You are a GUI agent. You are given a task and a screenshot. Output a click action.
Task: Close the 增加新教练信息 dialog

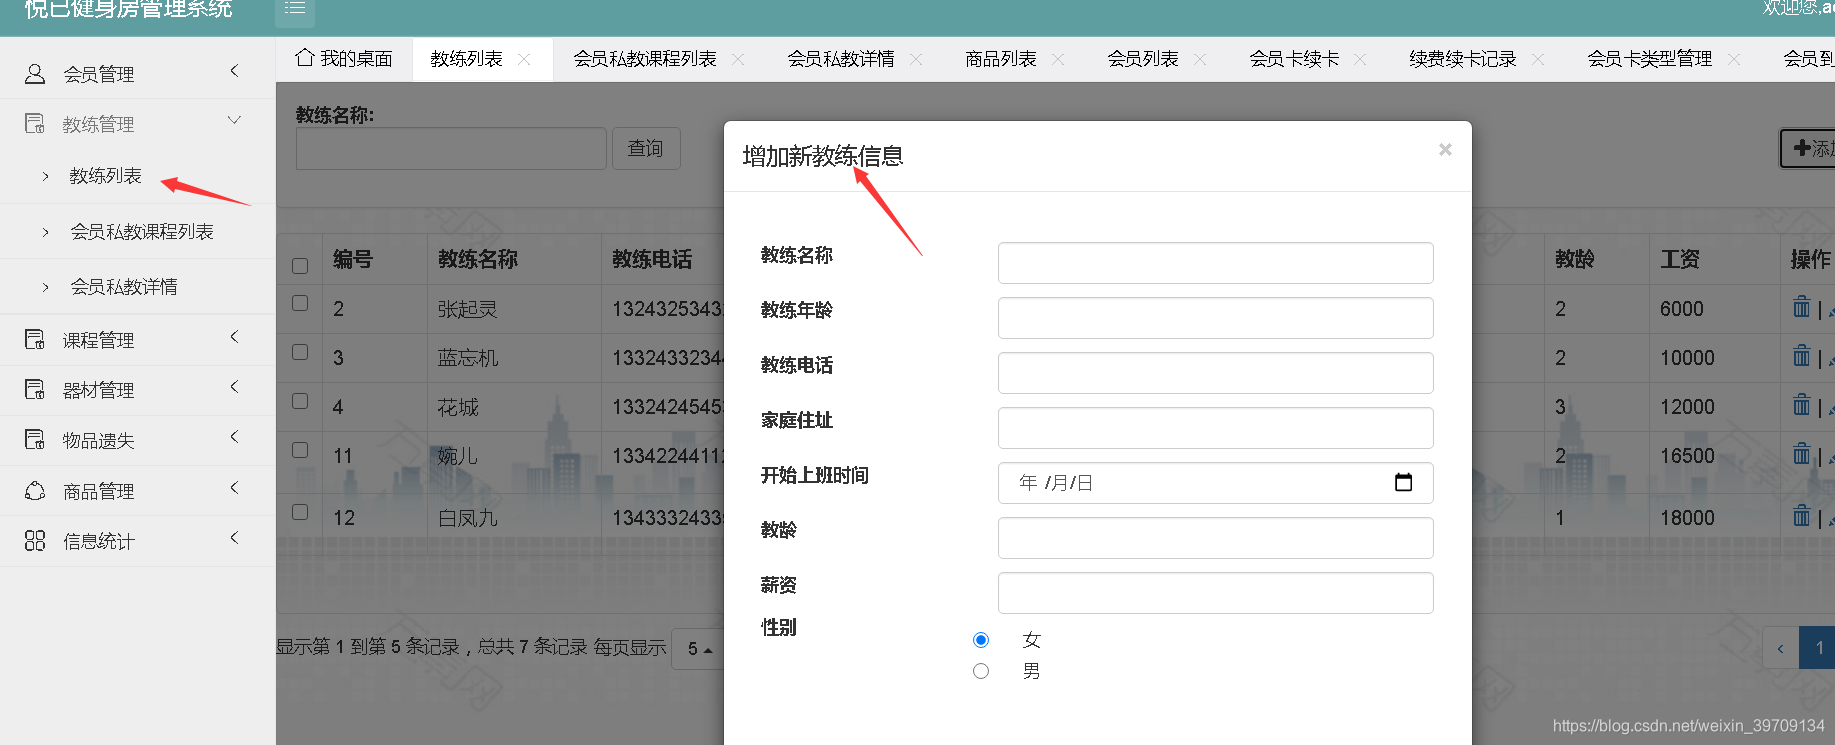pyautogui.click(x=1445, y=150)
